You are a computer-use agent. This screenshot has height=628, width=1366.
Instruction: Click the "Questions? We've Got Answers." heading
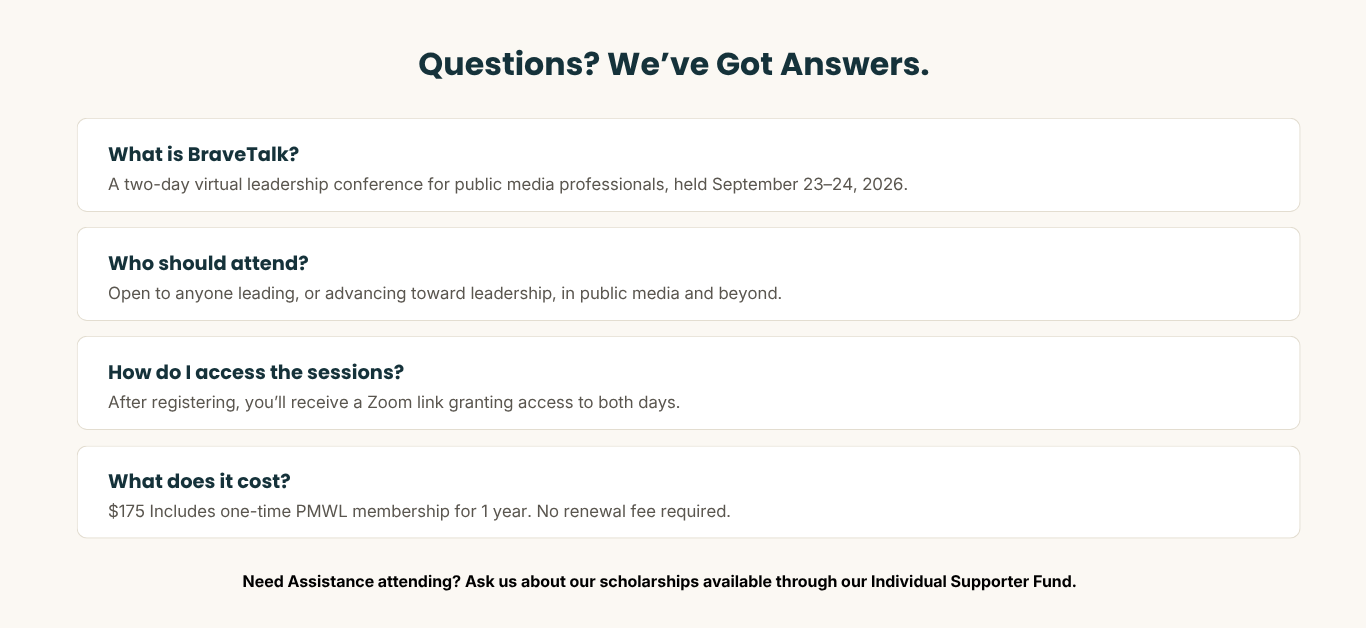[674, 64]
